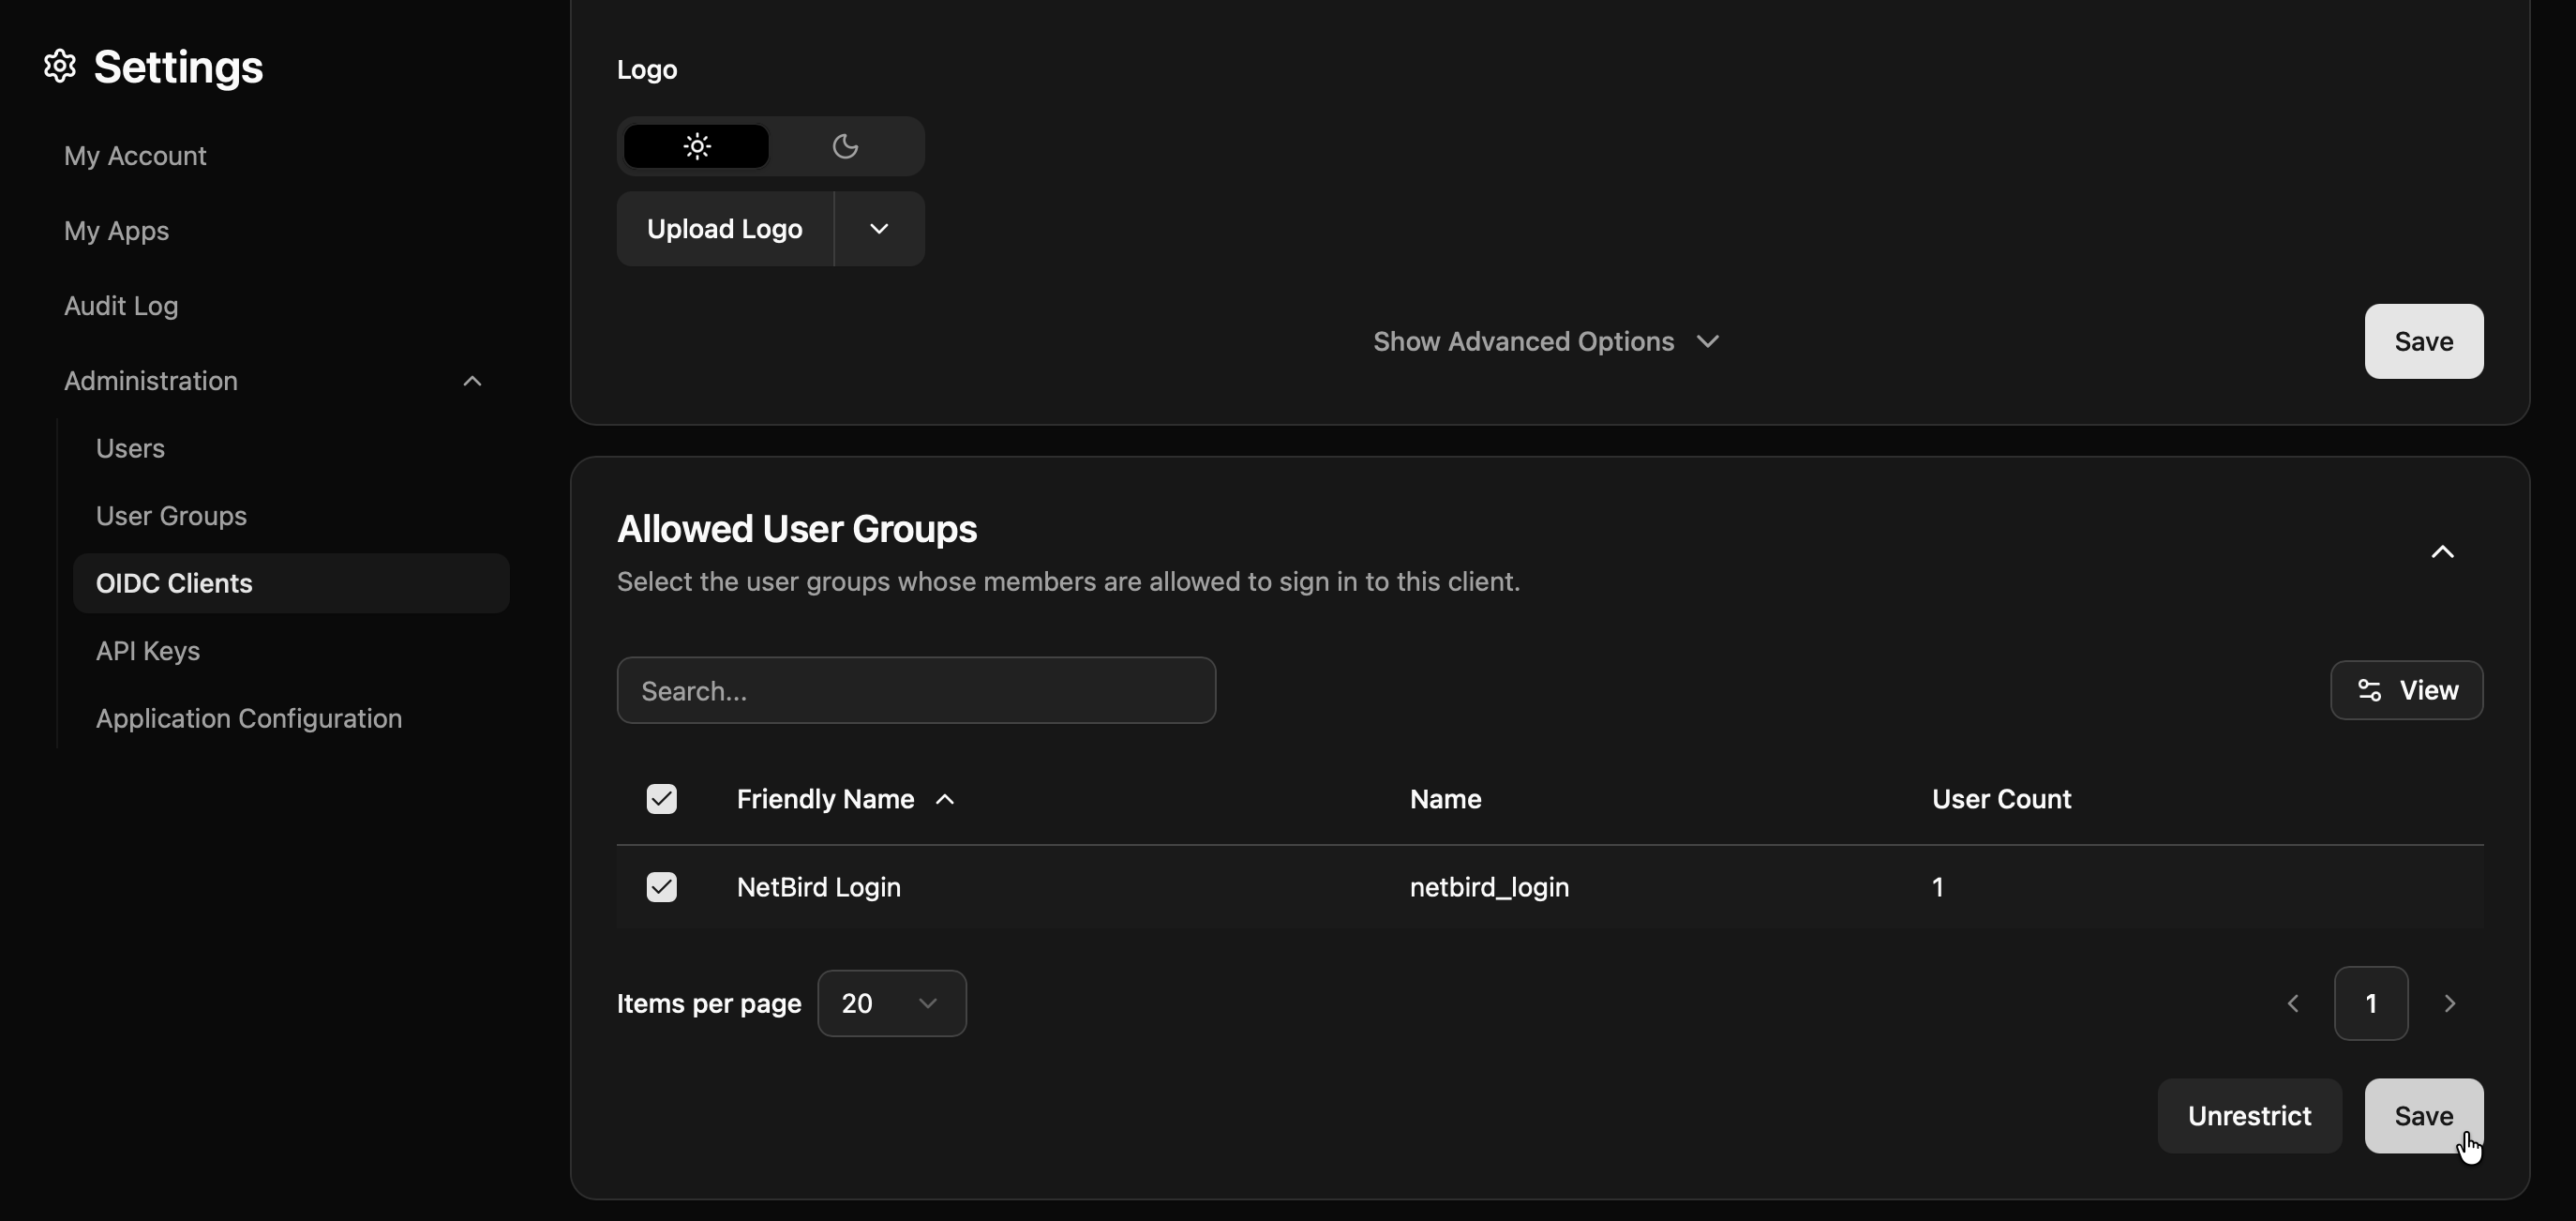The height and width of the screenshot is (1221, 2576).
Task: Go to the next page with the right arrow
Action: [2449, 1003]
